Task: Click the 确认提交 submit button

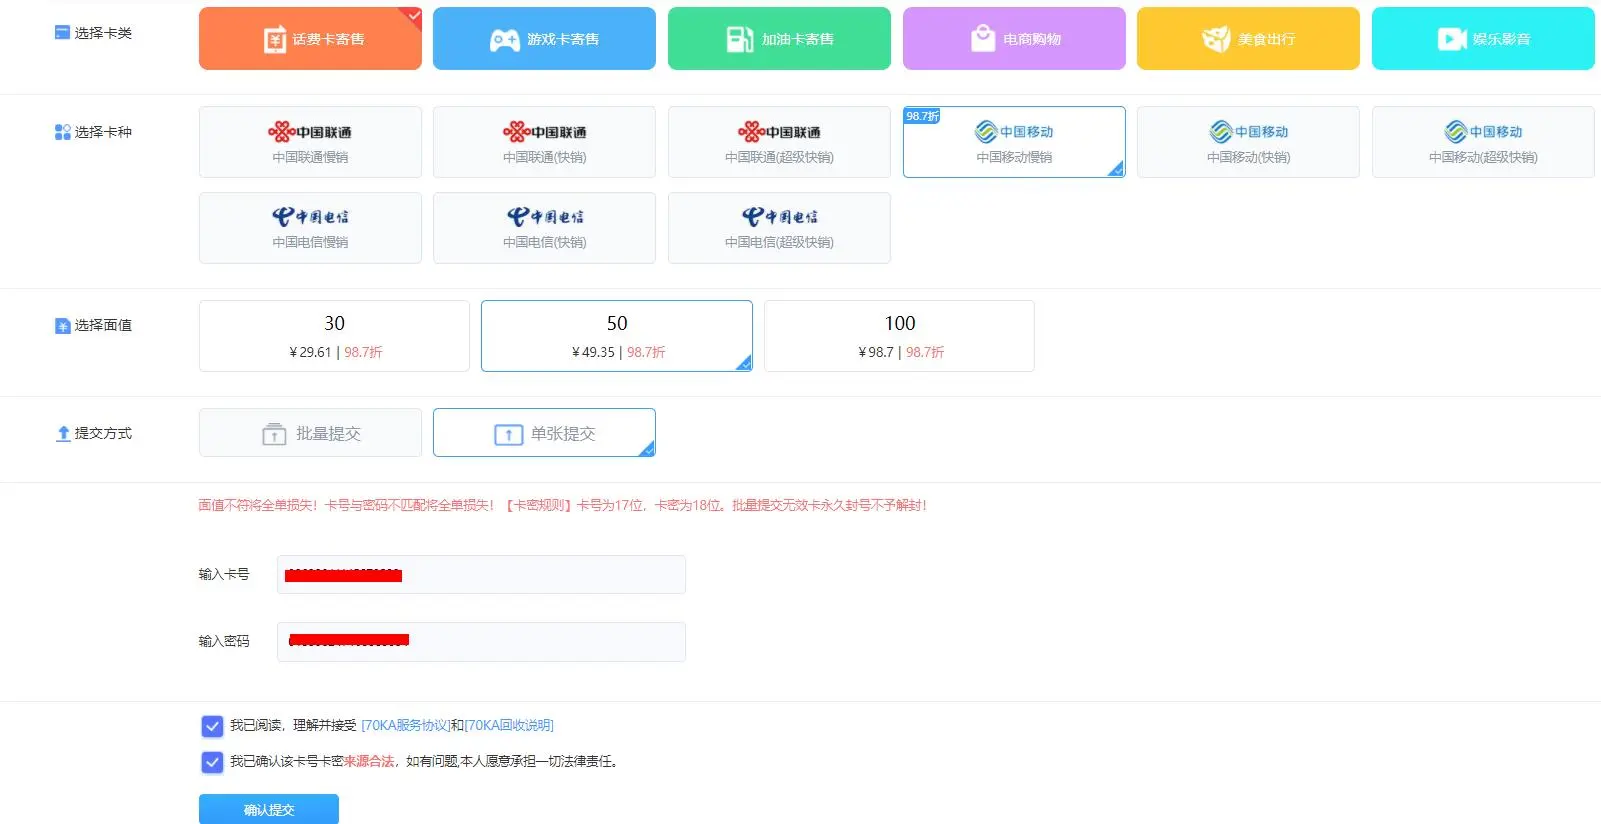Action: [x=269, y=809]
